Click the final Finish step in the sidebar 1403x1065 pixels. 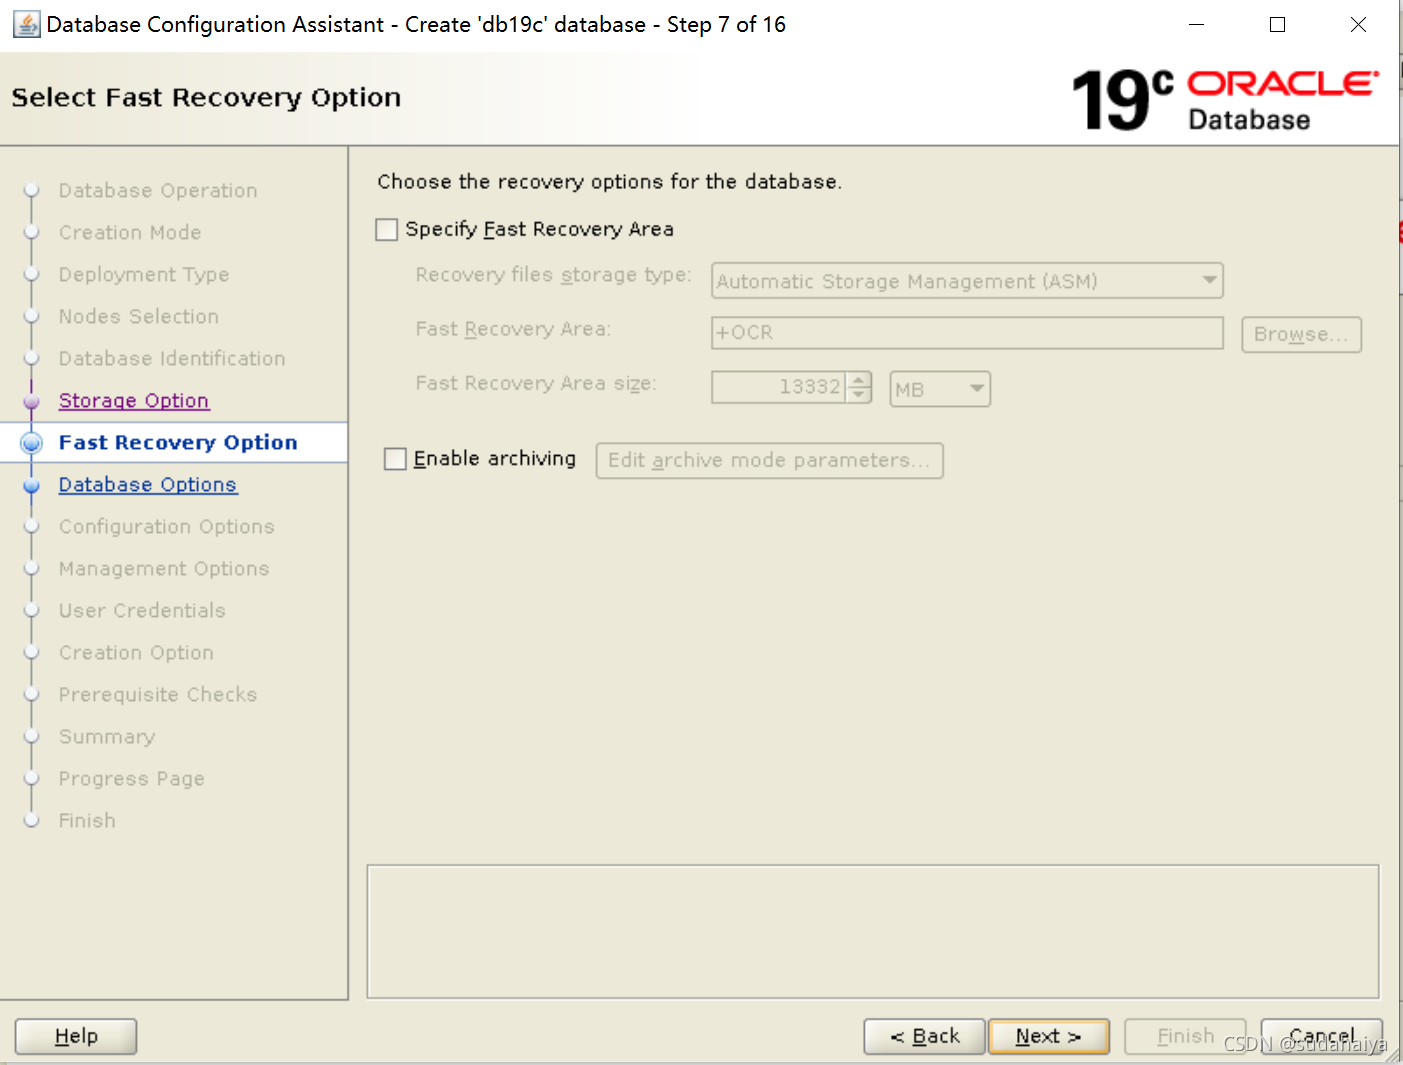[87, 820]
